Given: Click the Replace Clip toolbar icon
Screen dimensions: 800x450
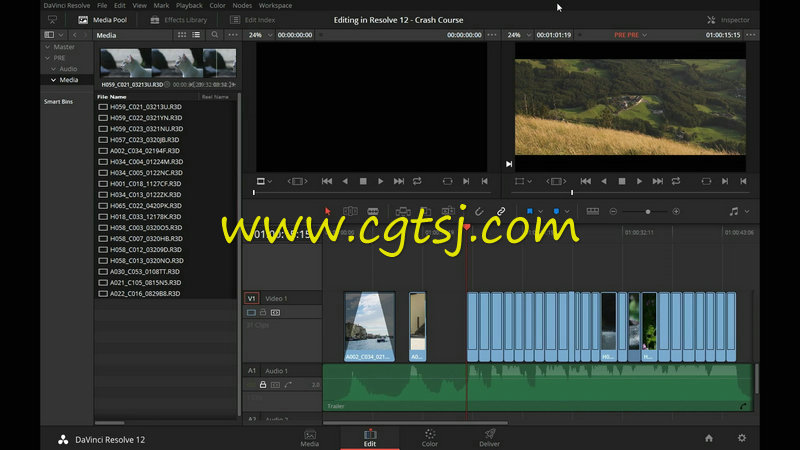Looking at the screenshot, I should click(x=448, y=211).
